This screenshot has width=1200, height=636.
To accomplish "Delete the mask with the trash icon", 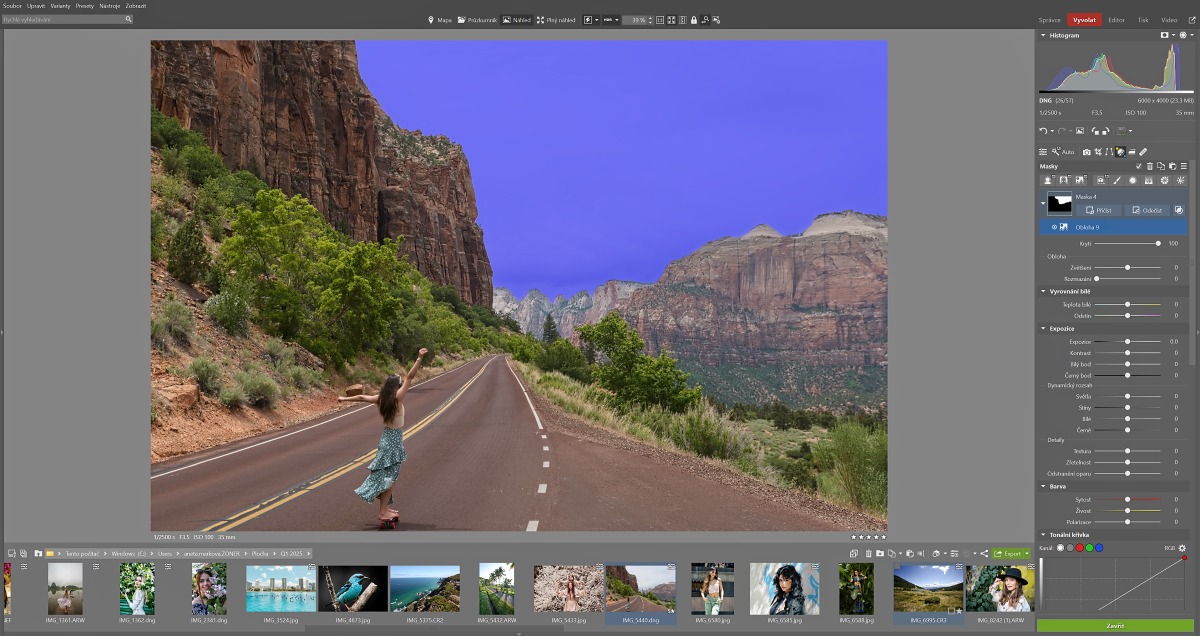I will click(1150, 166).
